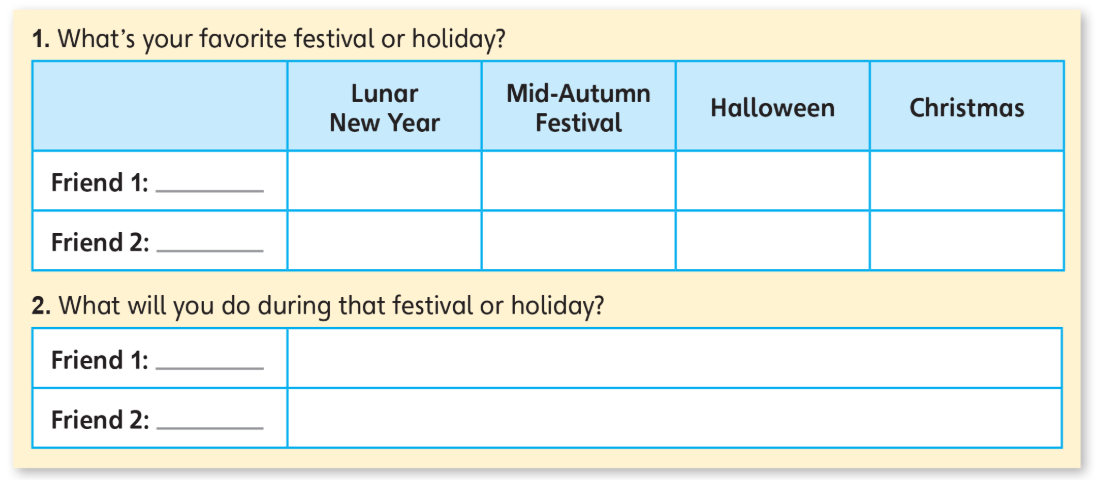Click Friend 1 answer field for question 2
1101x486 pixels.
coord(675,358)
